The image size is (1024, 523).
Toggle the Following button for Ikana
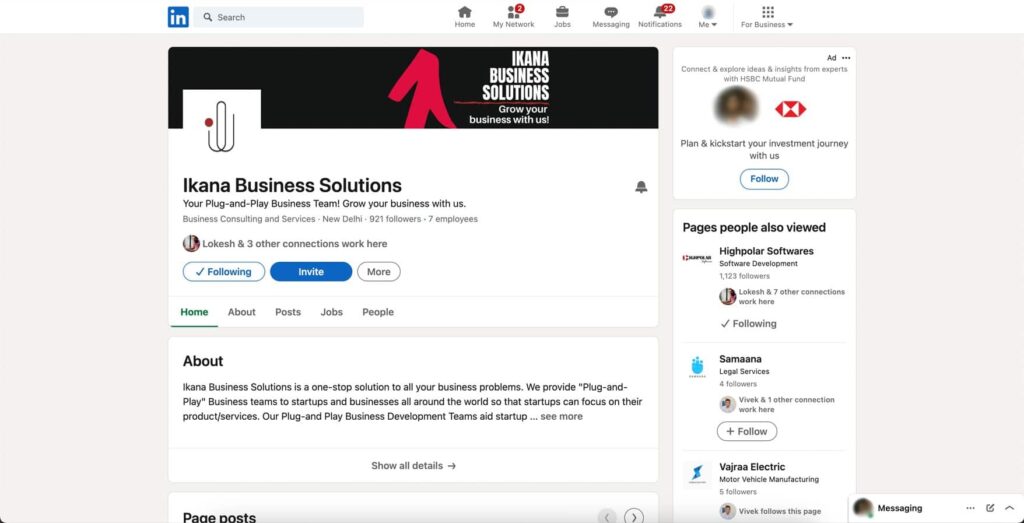tap(224, 272)
